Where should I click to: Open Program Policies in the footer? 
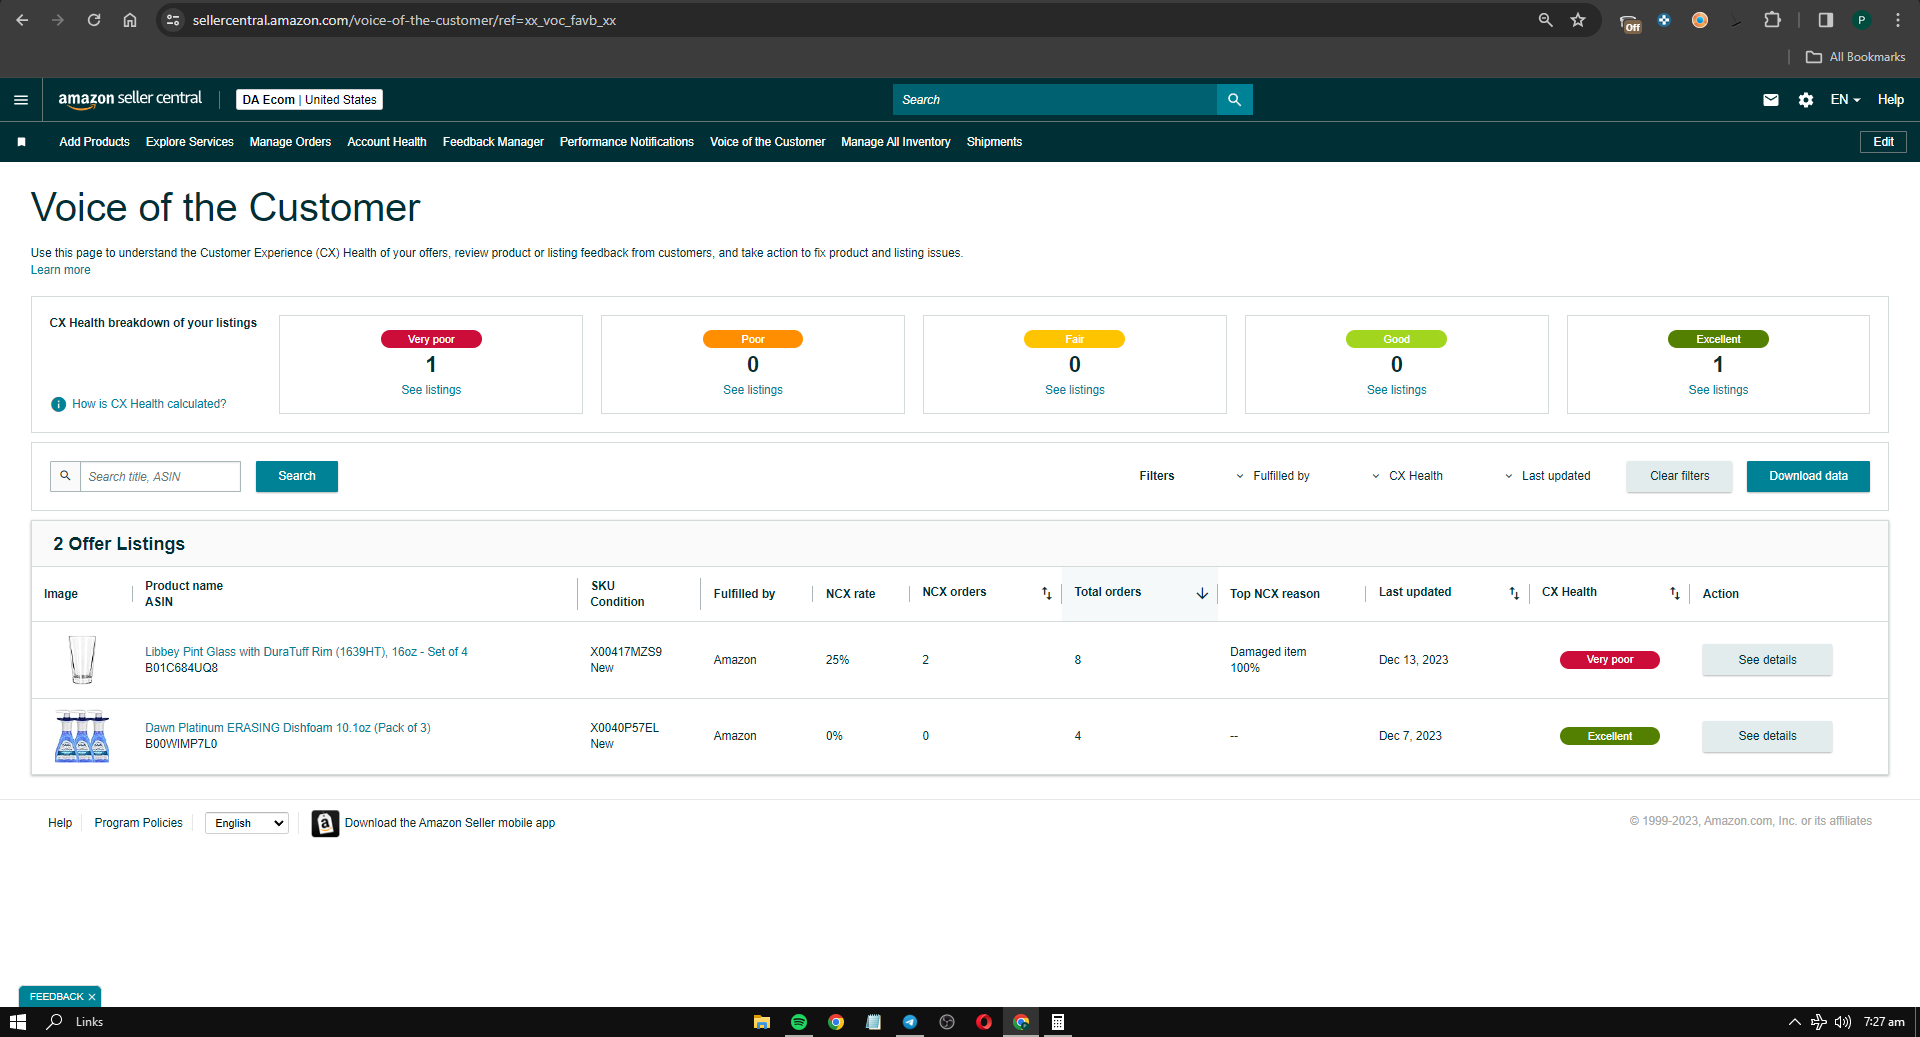[x=139, y=823]
